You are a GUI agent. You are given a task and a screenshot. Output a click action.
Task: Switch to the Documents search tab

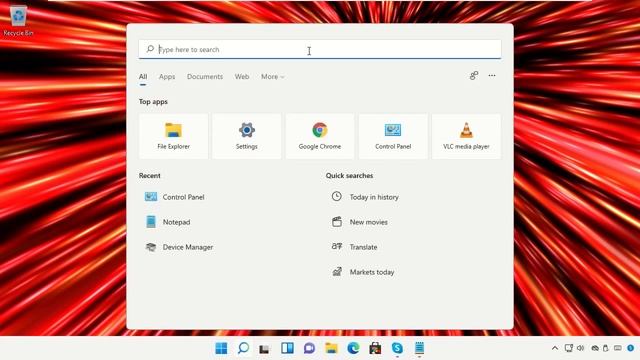[x=205, y=76]
